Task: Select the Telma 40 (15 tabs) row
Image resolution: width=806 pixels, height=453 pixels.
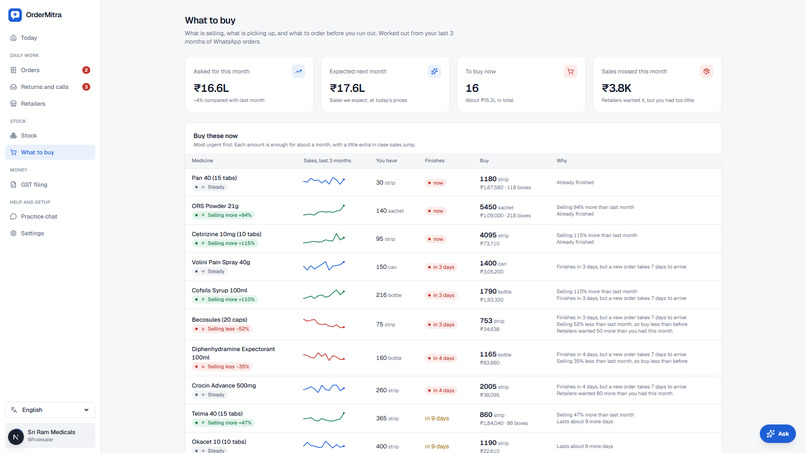Action: [x=453, y=418]
